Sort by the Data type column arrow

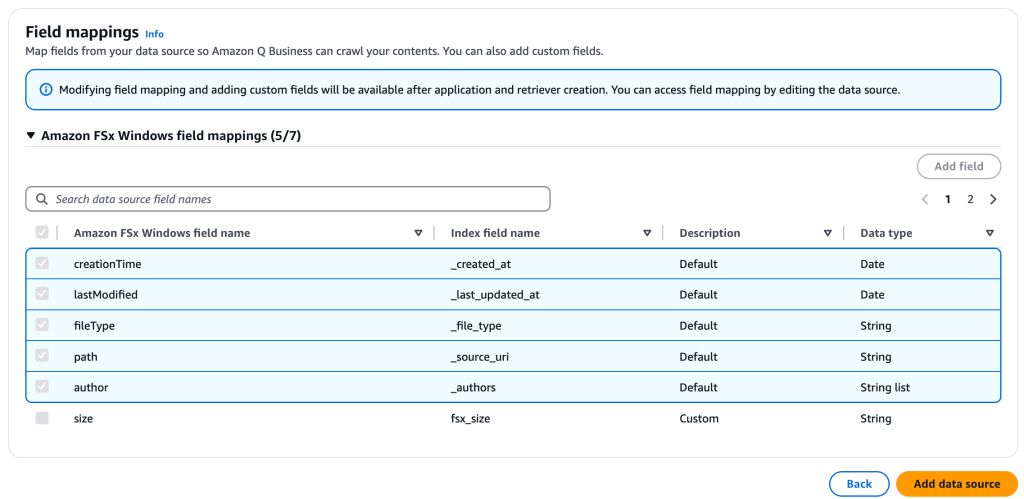tap(989, 233)
